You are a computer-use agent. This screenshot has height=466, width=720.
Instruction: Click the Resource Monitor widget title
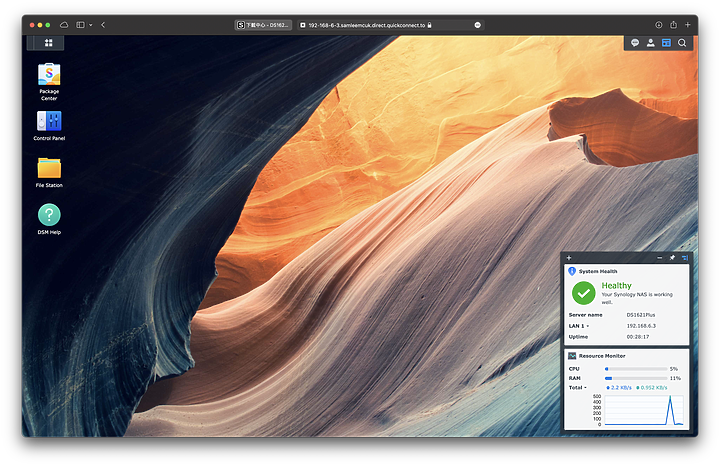point(602,356)
